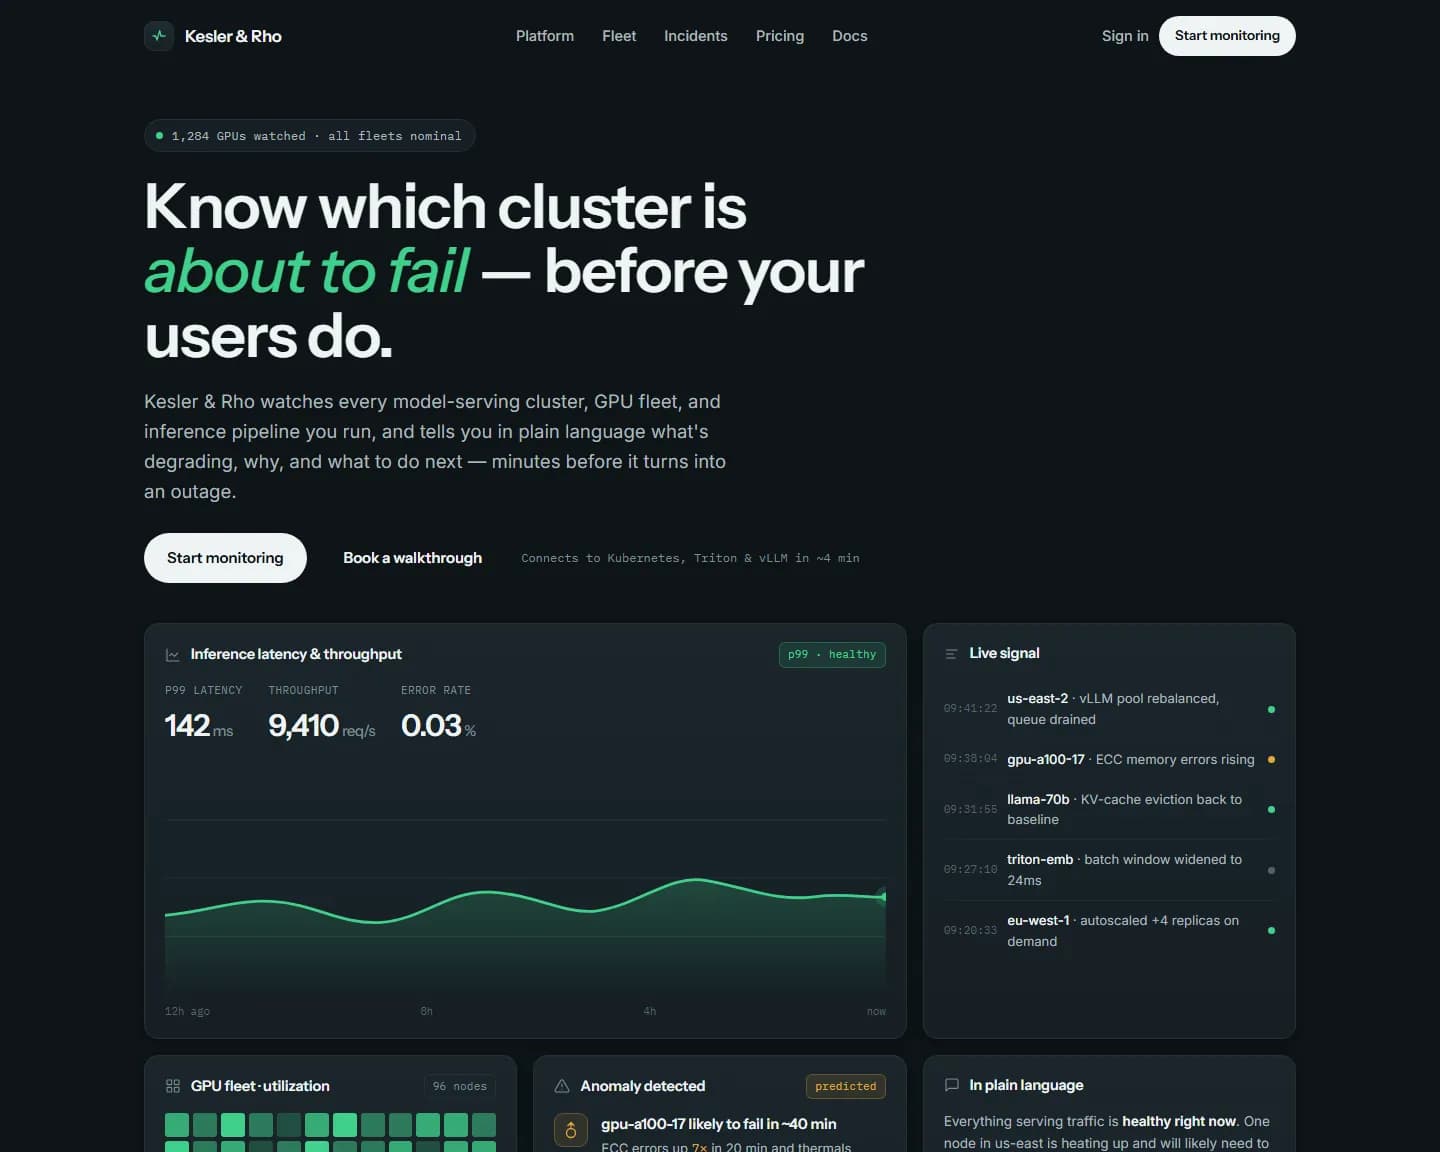Click the llama-70b KV-cache eviction entry

click(x=1109, y=809)
